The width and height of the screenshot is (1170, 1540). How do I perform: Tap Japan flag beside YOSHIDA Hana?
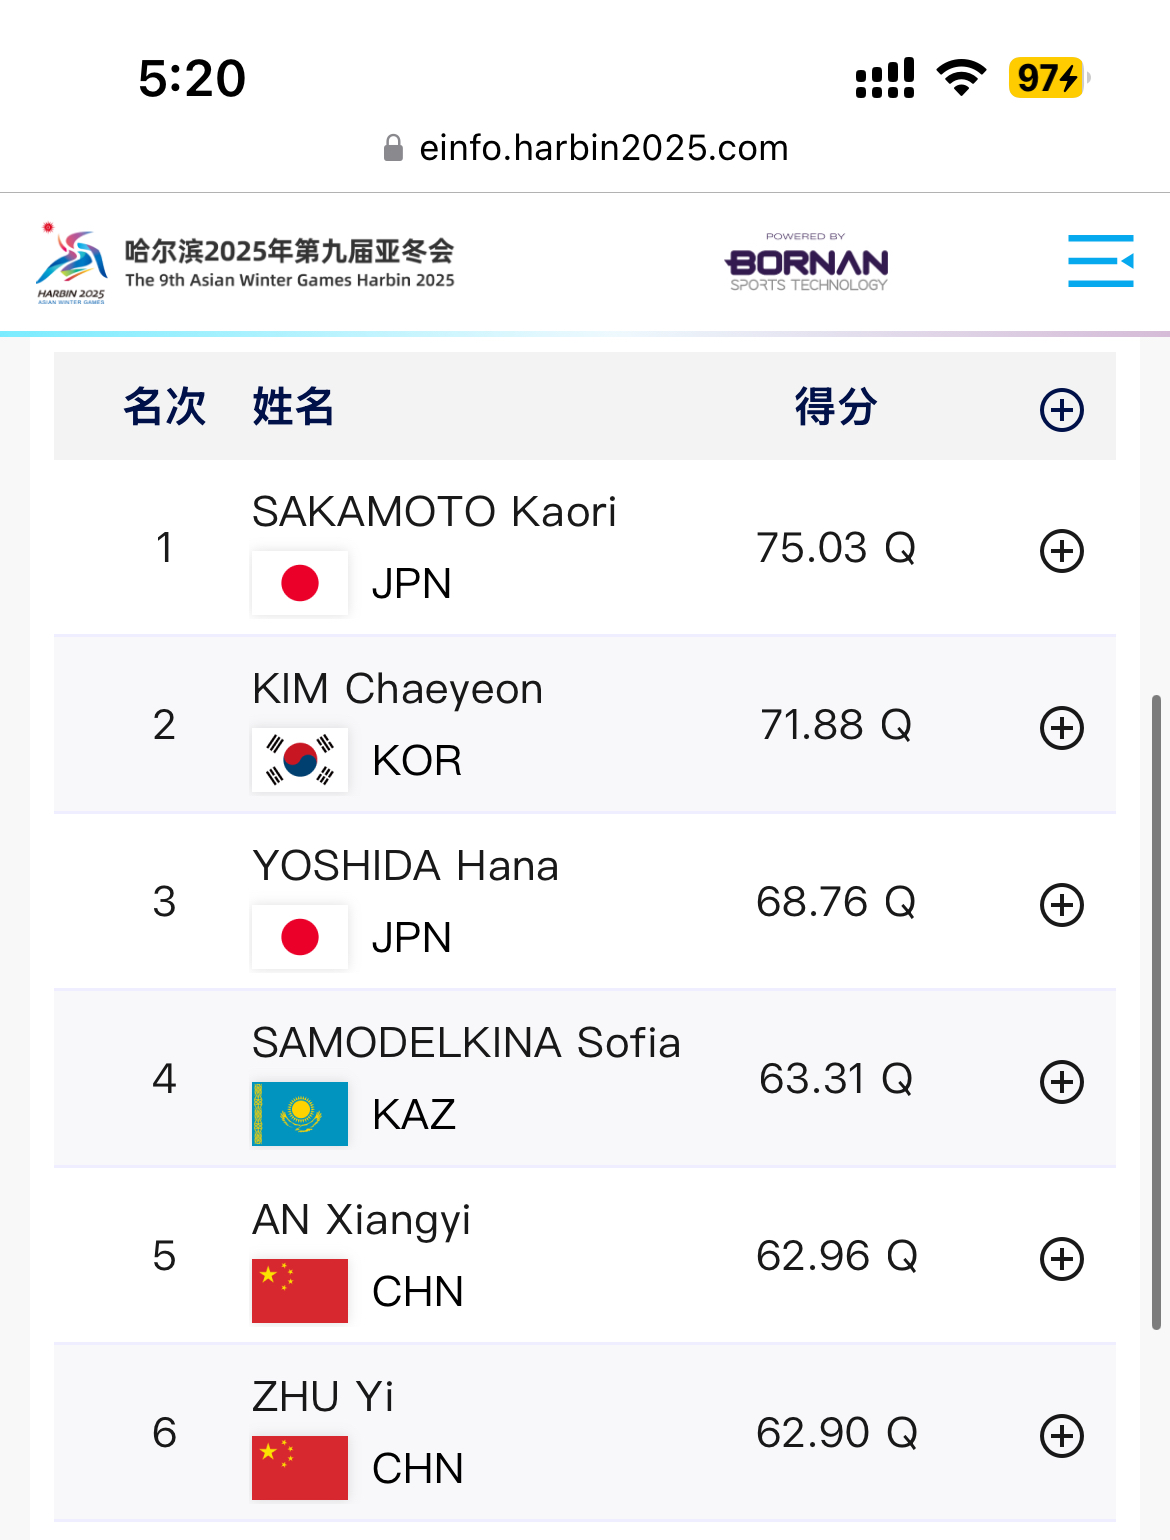[300, 937]
